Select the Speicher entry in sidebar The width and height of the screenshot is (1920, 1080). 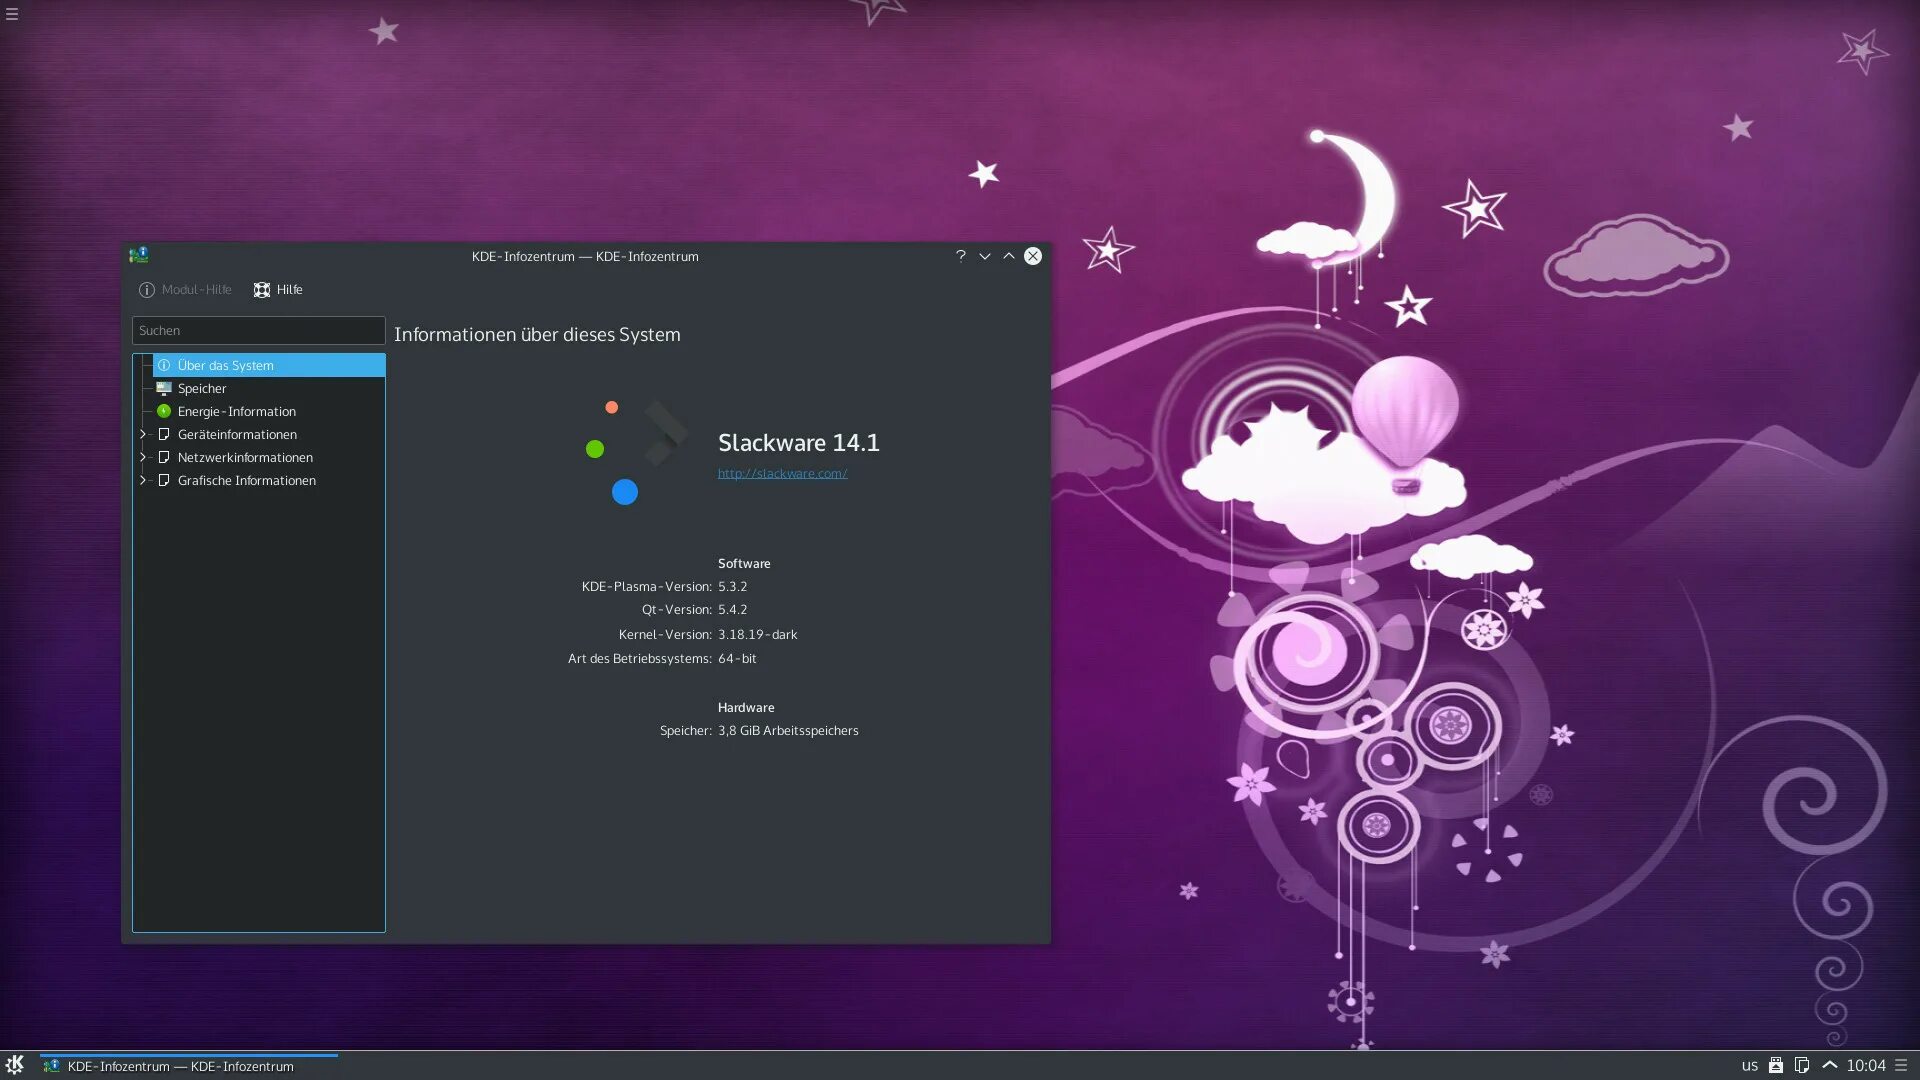point(202,389)
